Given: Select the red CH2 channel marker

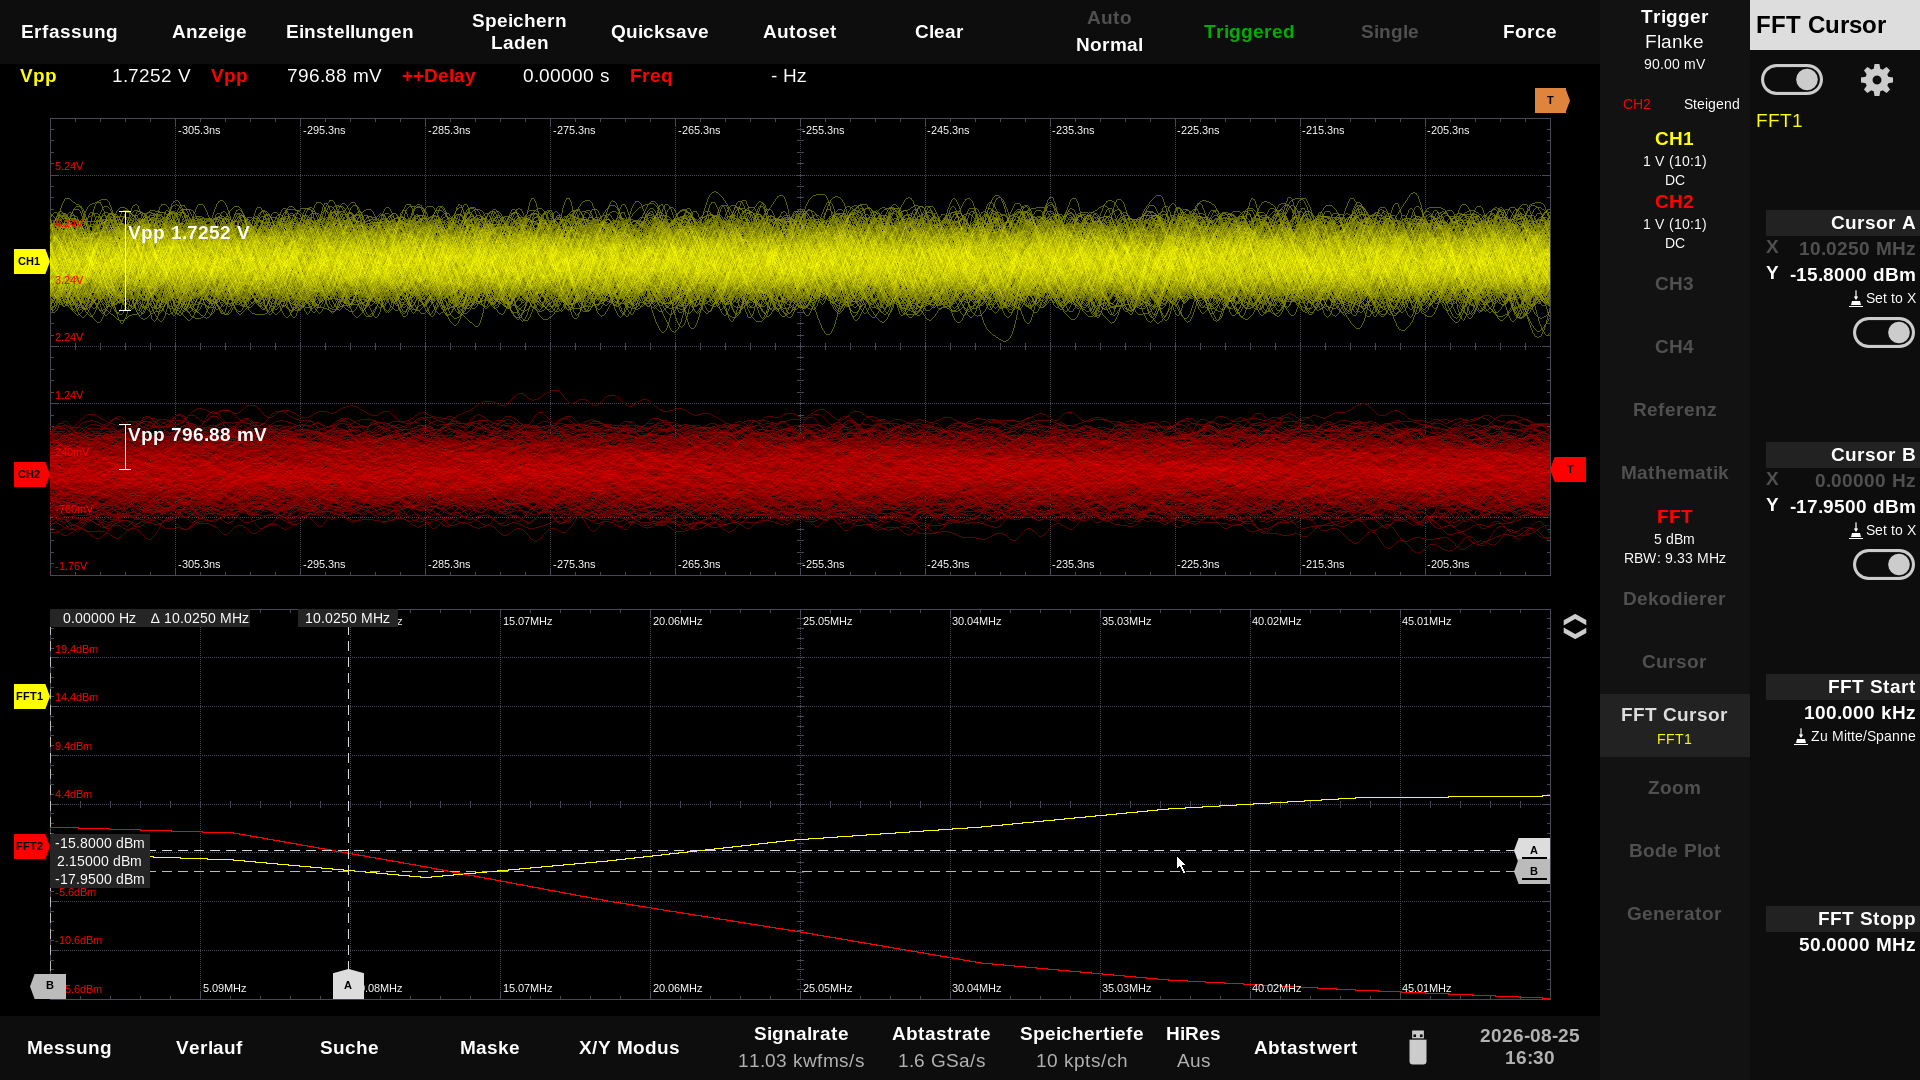Looking at the screenshot, I should click(x=31, y=474).
